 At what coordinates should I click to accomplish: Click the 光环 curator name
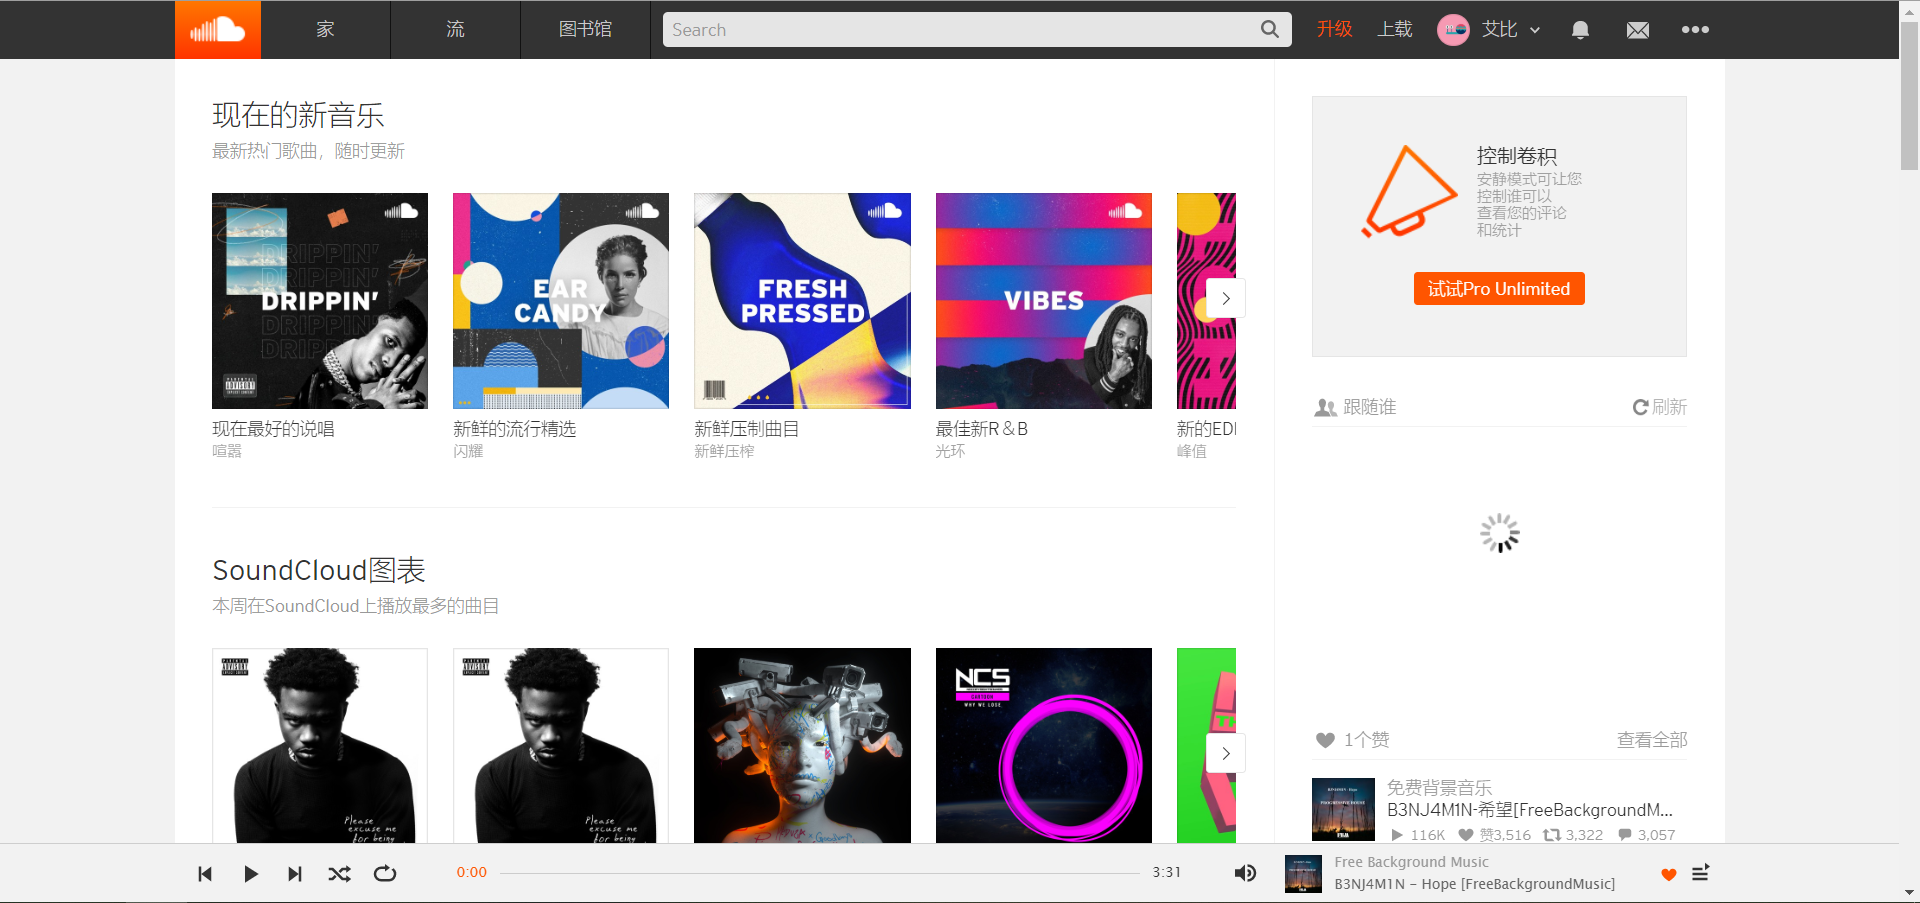pos(950,451)
